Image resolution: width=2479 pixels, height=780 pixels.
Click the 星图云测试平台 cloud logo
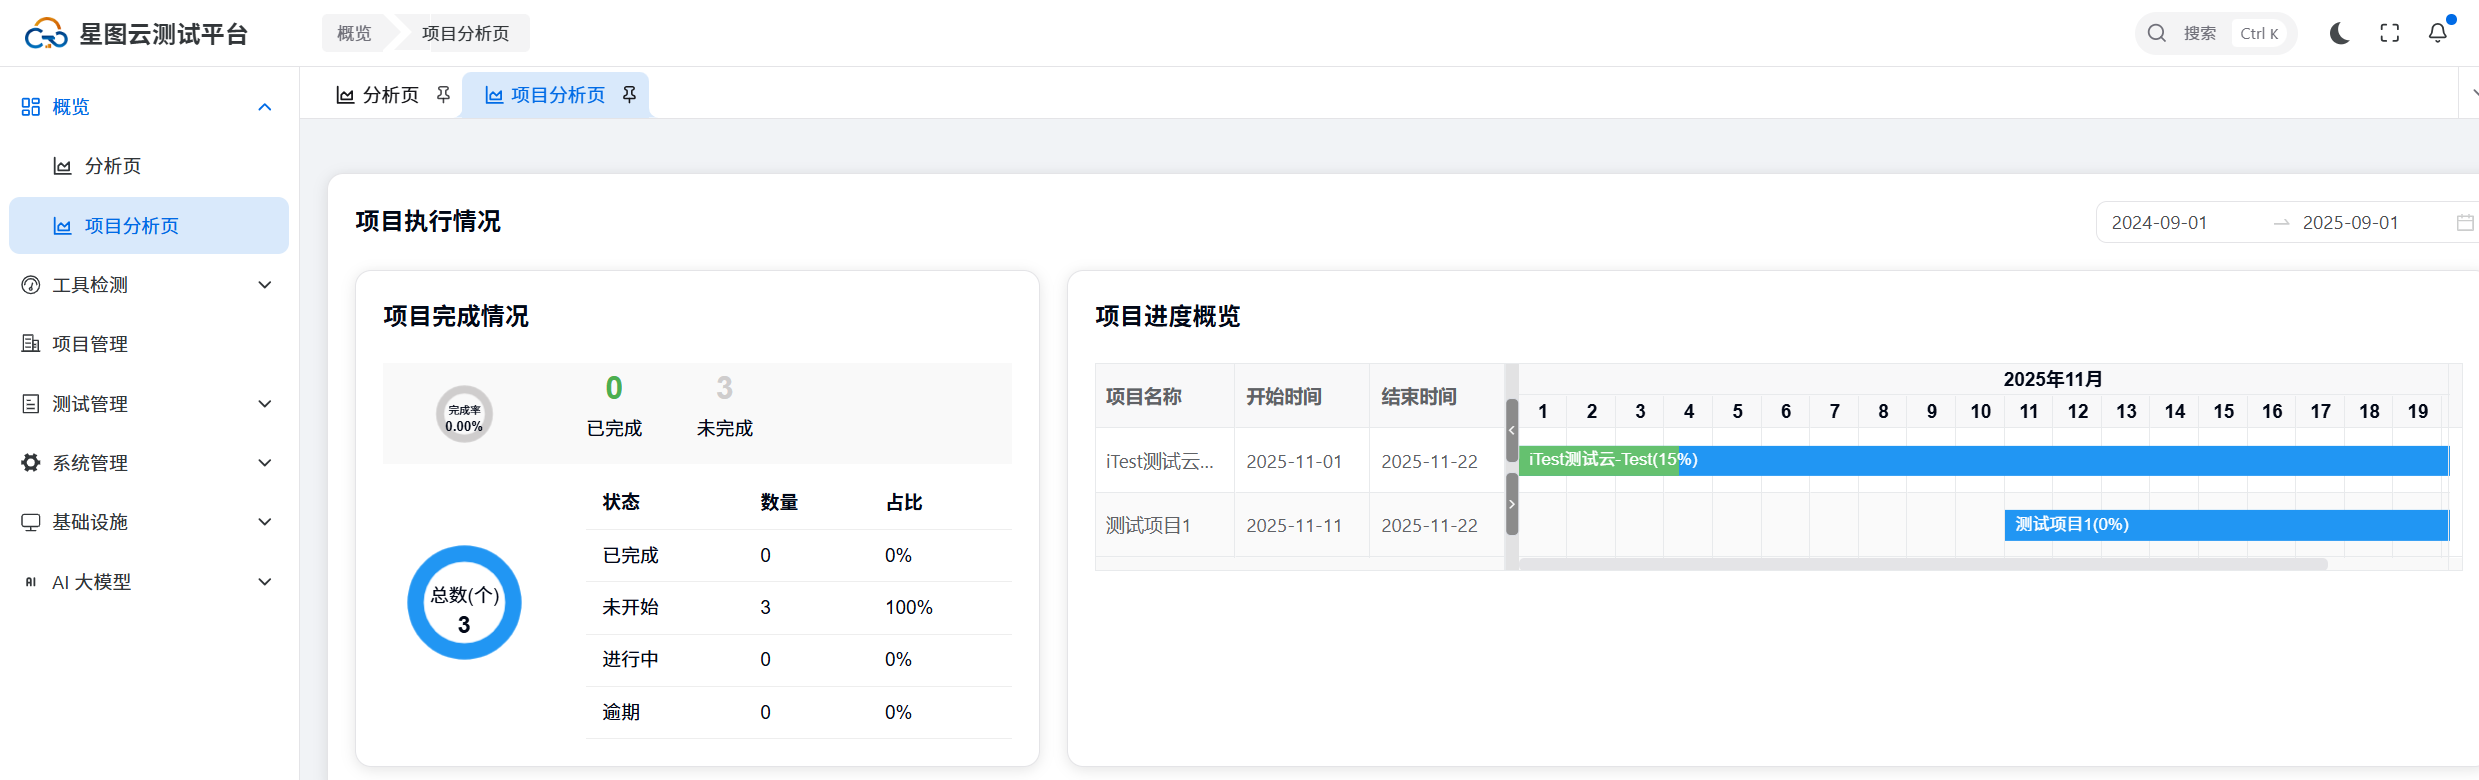46,34
